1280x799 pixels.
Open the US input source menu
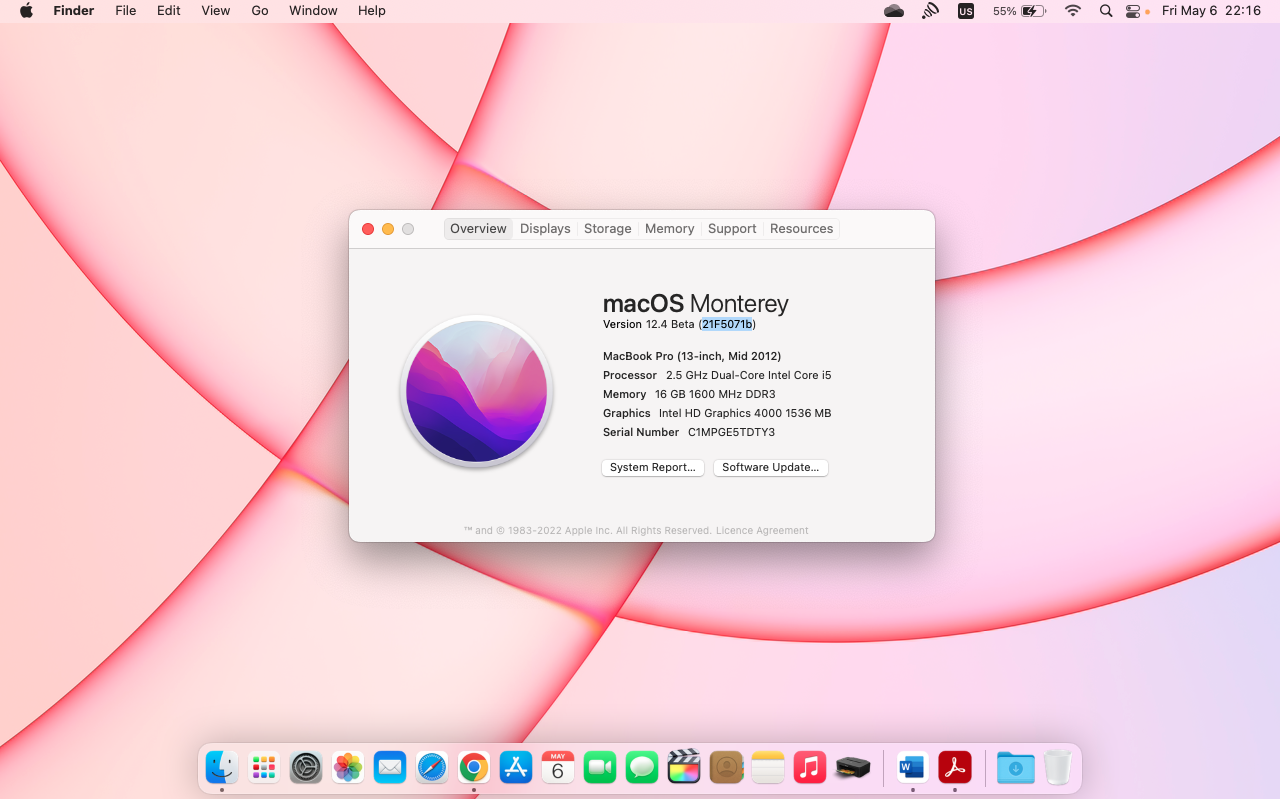coord(965,11)
